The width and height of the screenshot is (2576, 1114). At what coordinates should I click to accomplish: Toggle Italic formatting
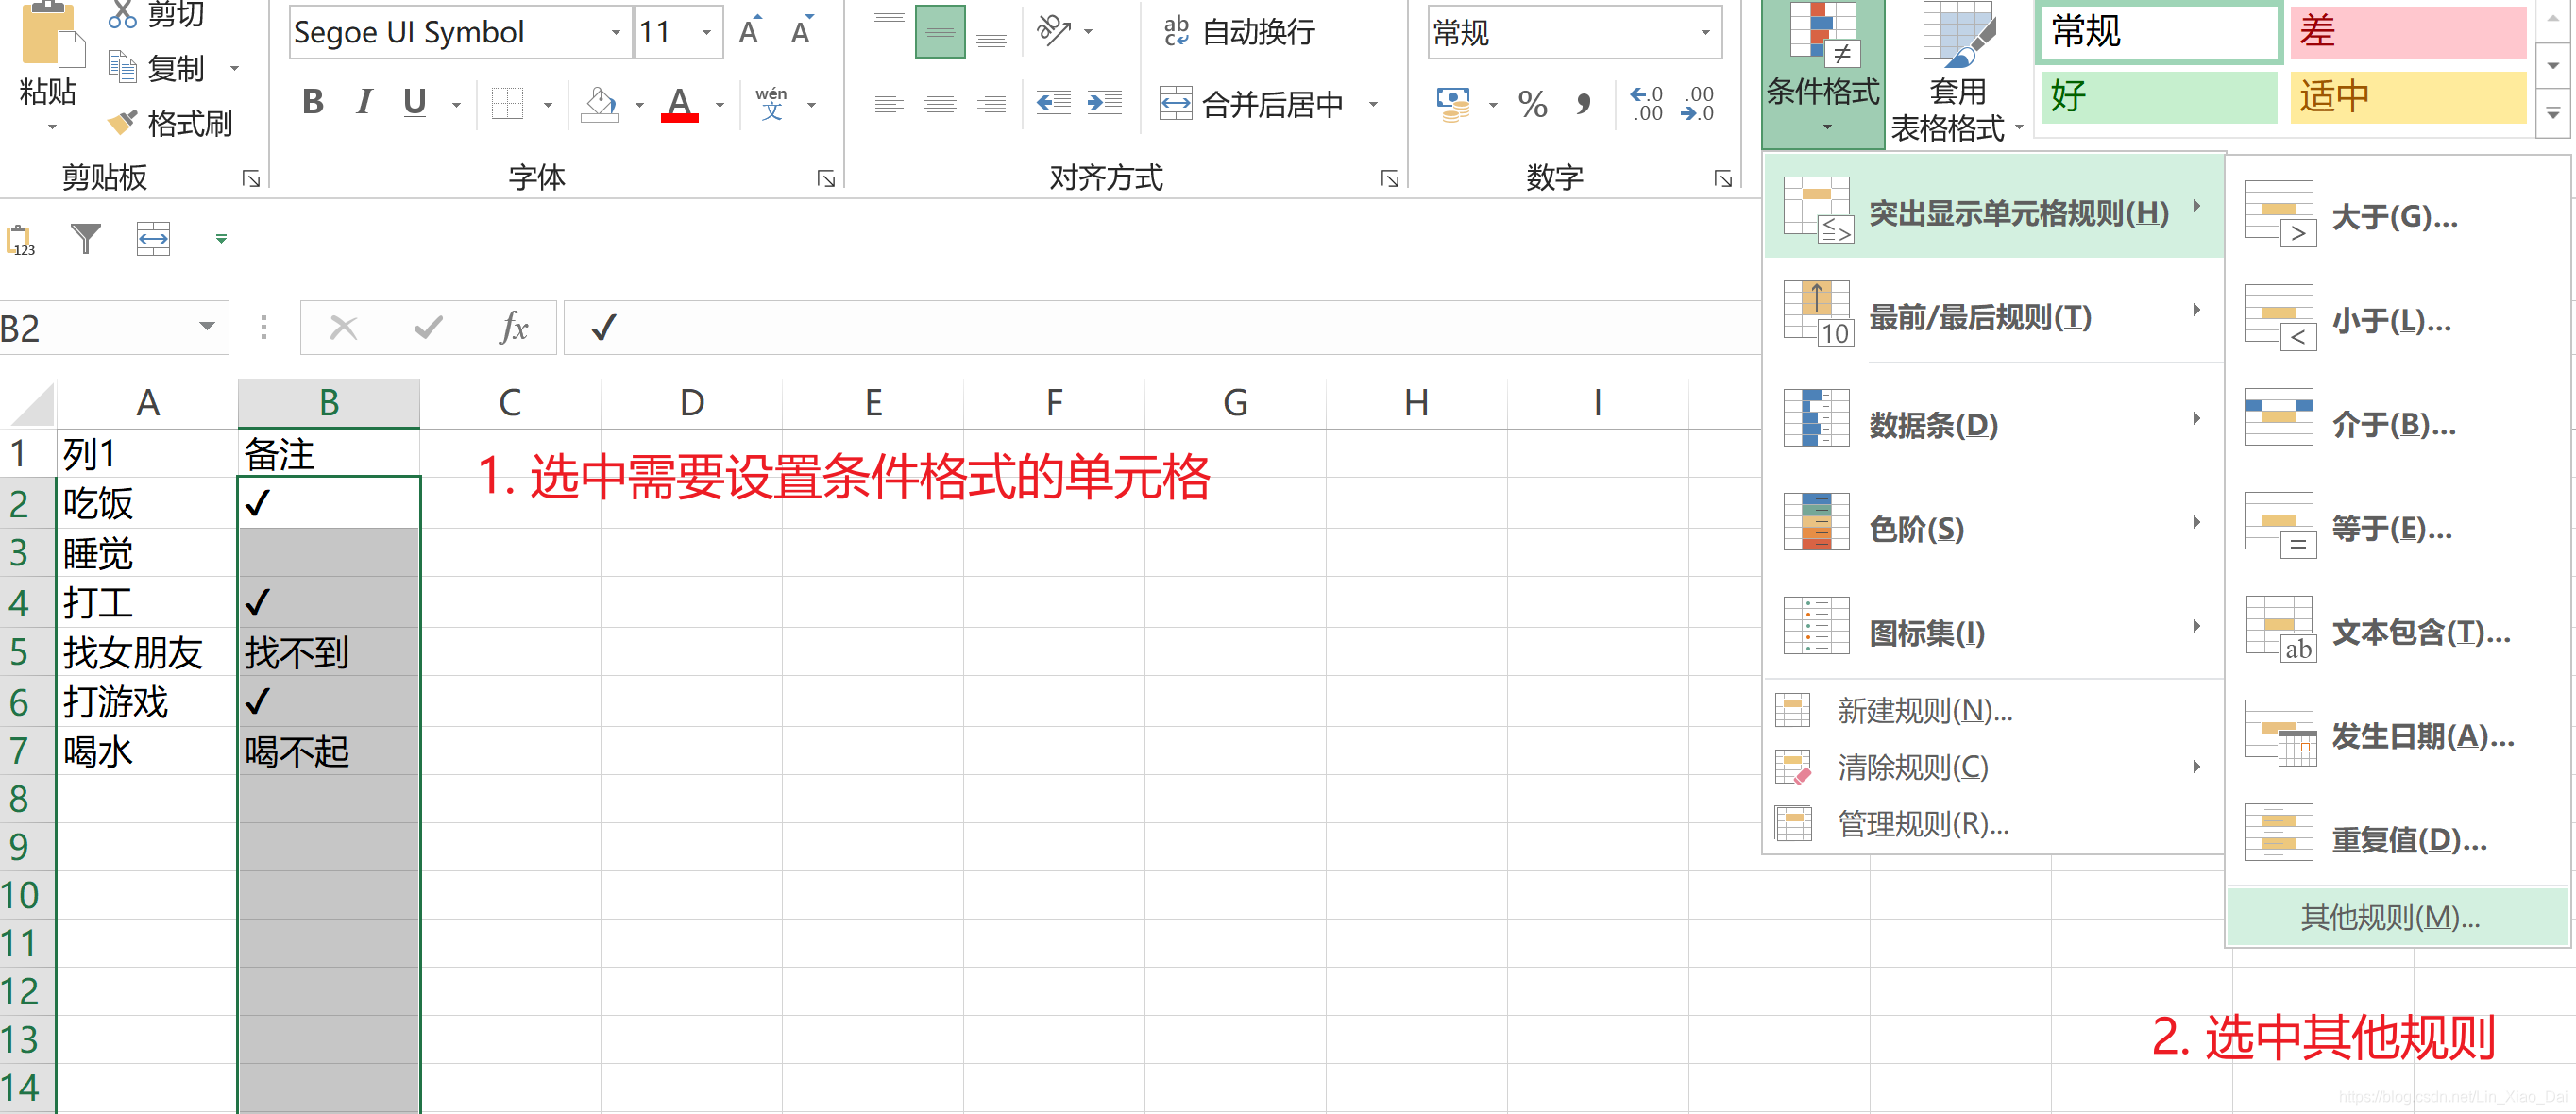[x=364, y=103]
